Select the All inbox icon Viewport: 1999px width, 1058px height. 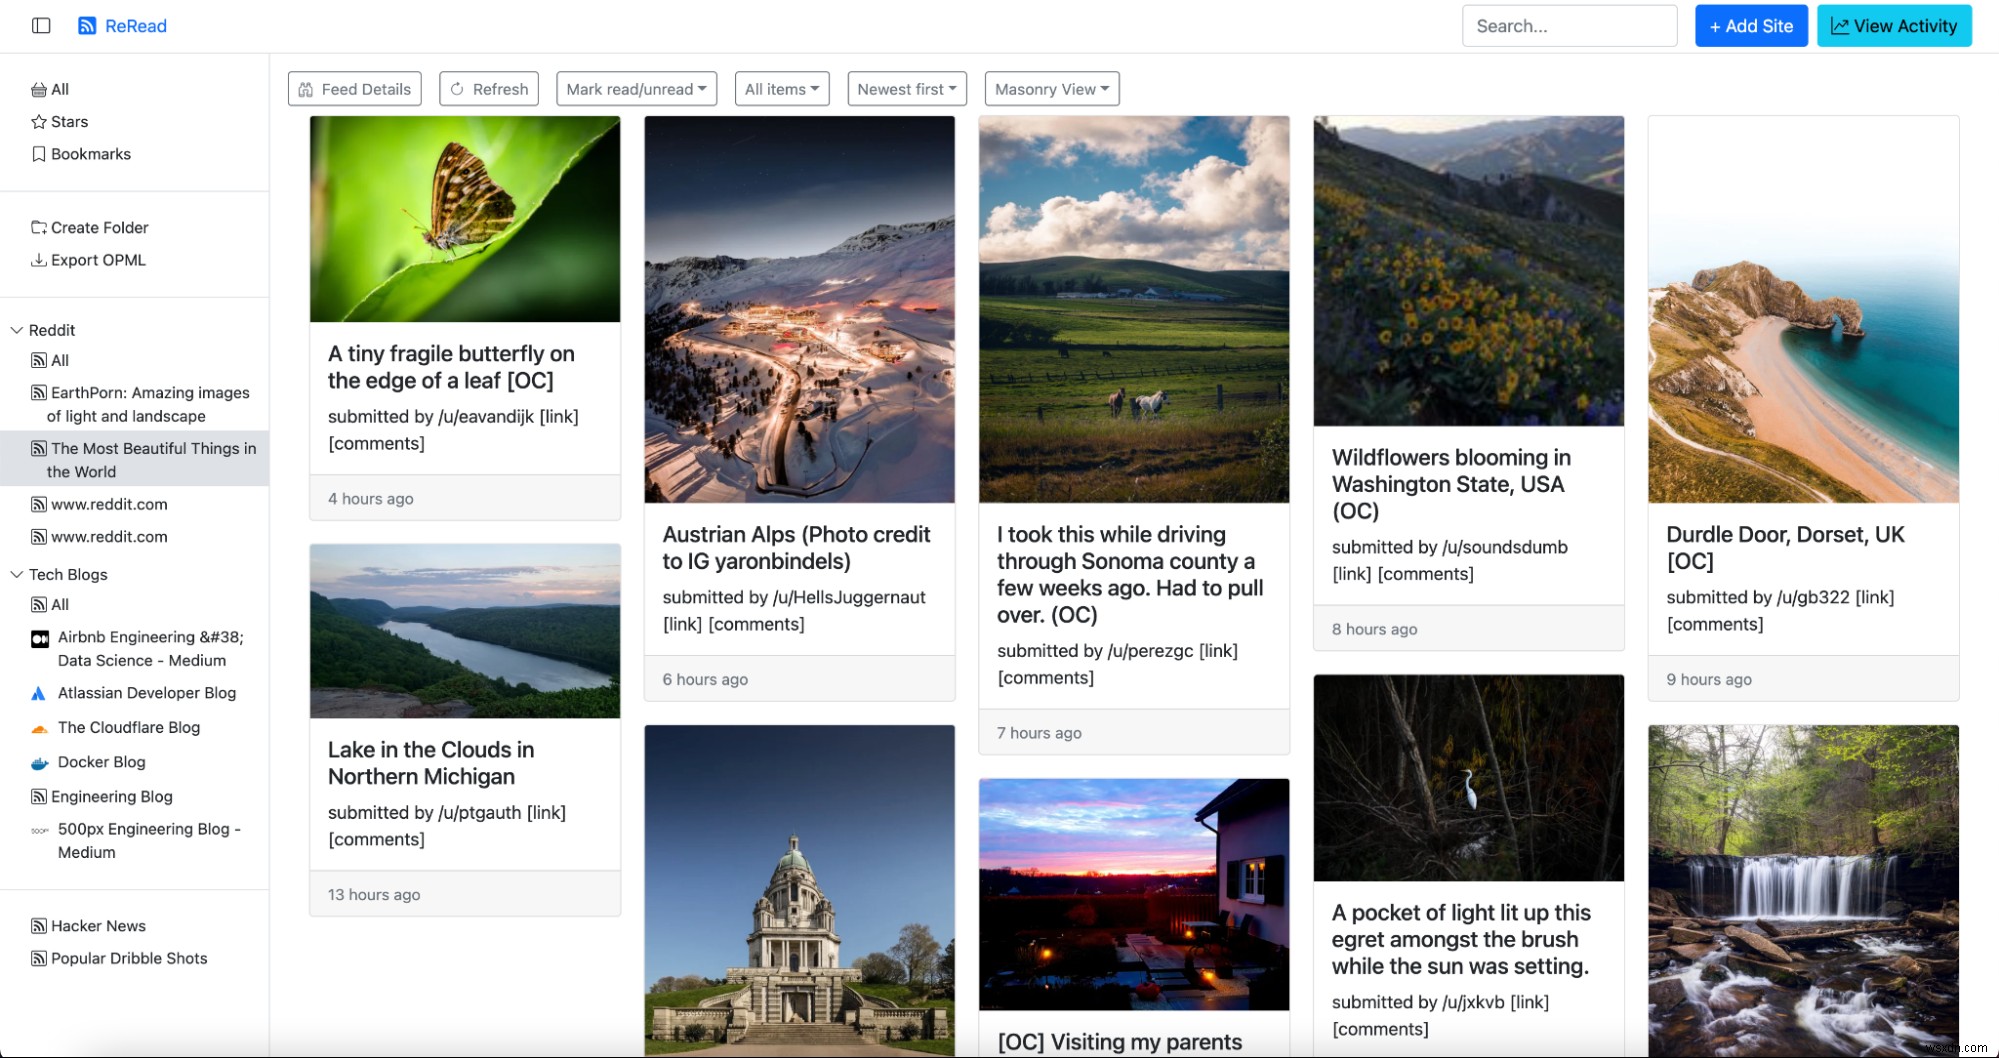click(39, 90)
